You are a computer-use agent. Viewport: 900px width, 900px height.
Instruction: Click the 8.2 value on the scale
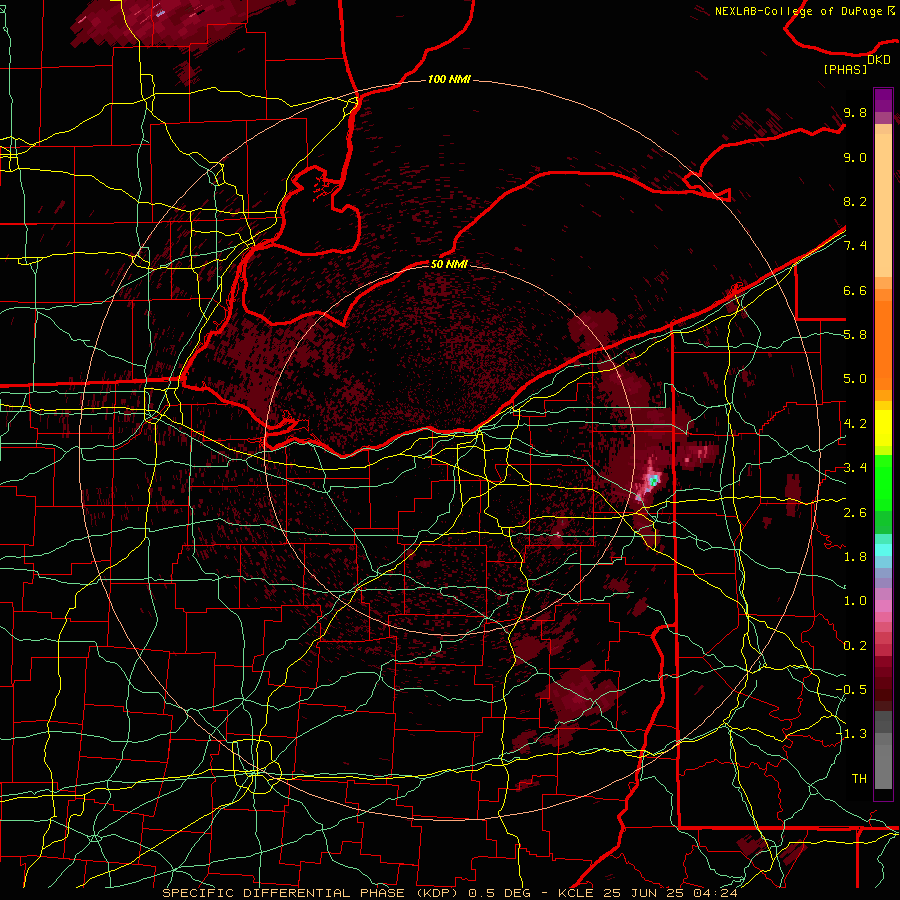[x=855, y=201]
